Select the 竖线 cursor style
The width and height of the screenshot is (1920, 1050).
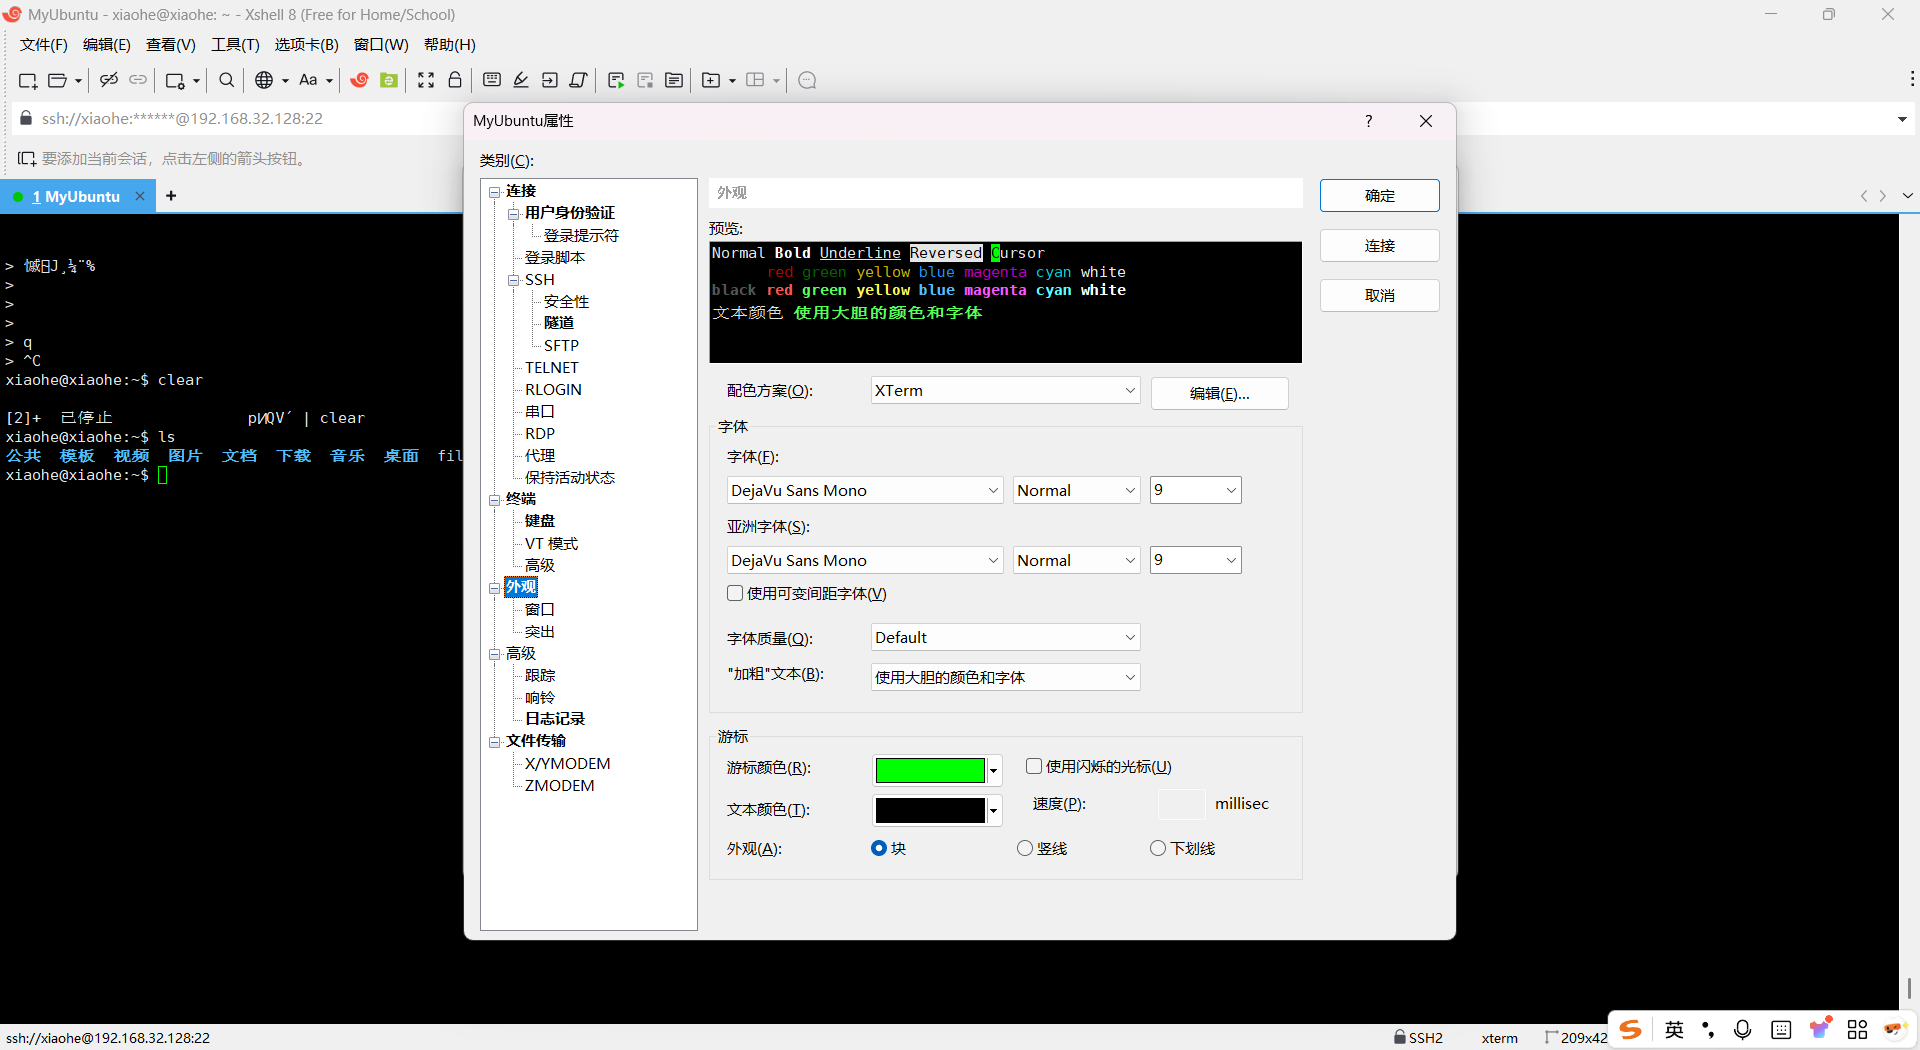(1025, 848)
